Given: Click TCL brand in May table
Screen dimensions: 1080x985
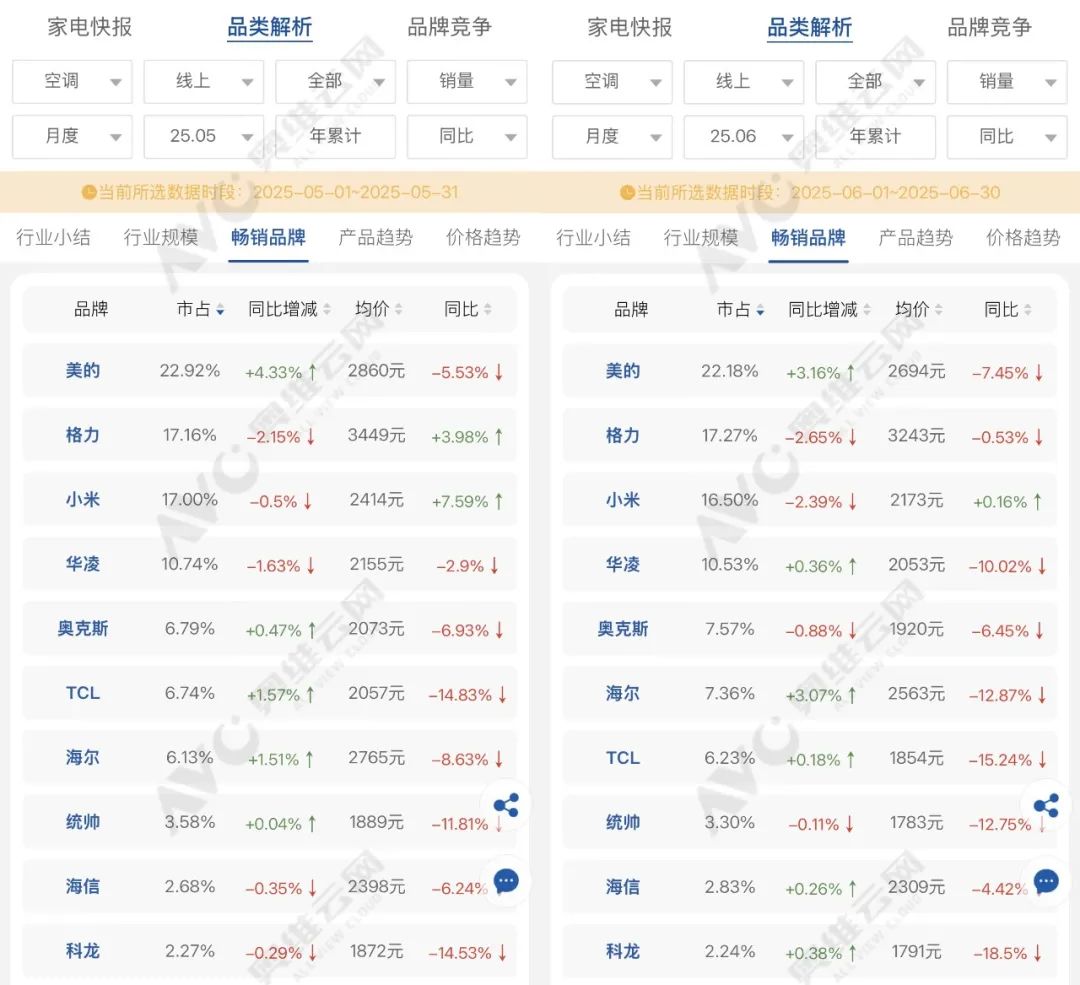Looking at the screenshot, I should pos(83,694).
